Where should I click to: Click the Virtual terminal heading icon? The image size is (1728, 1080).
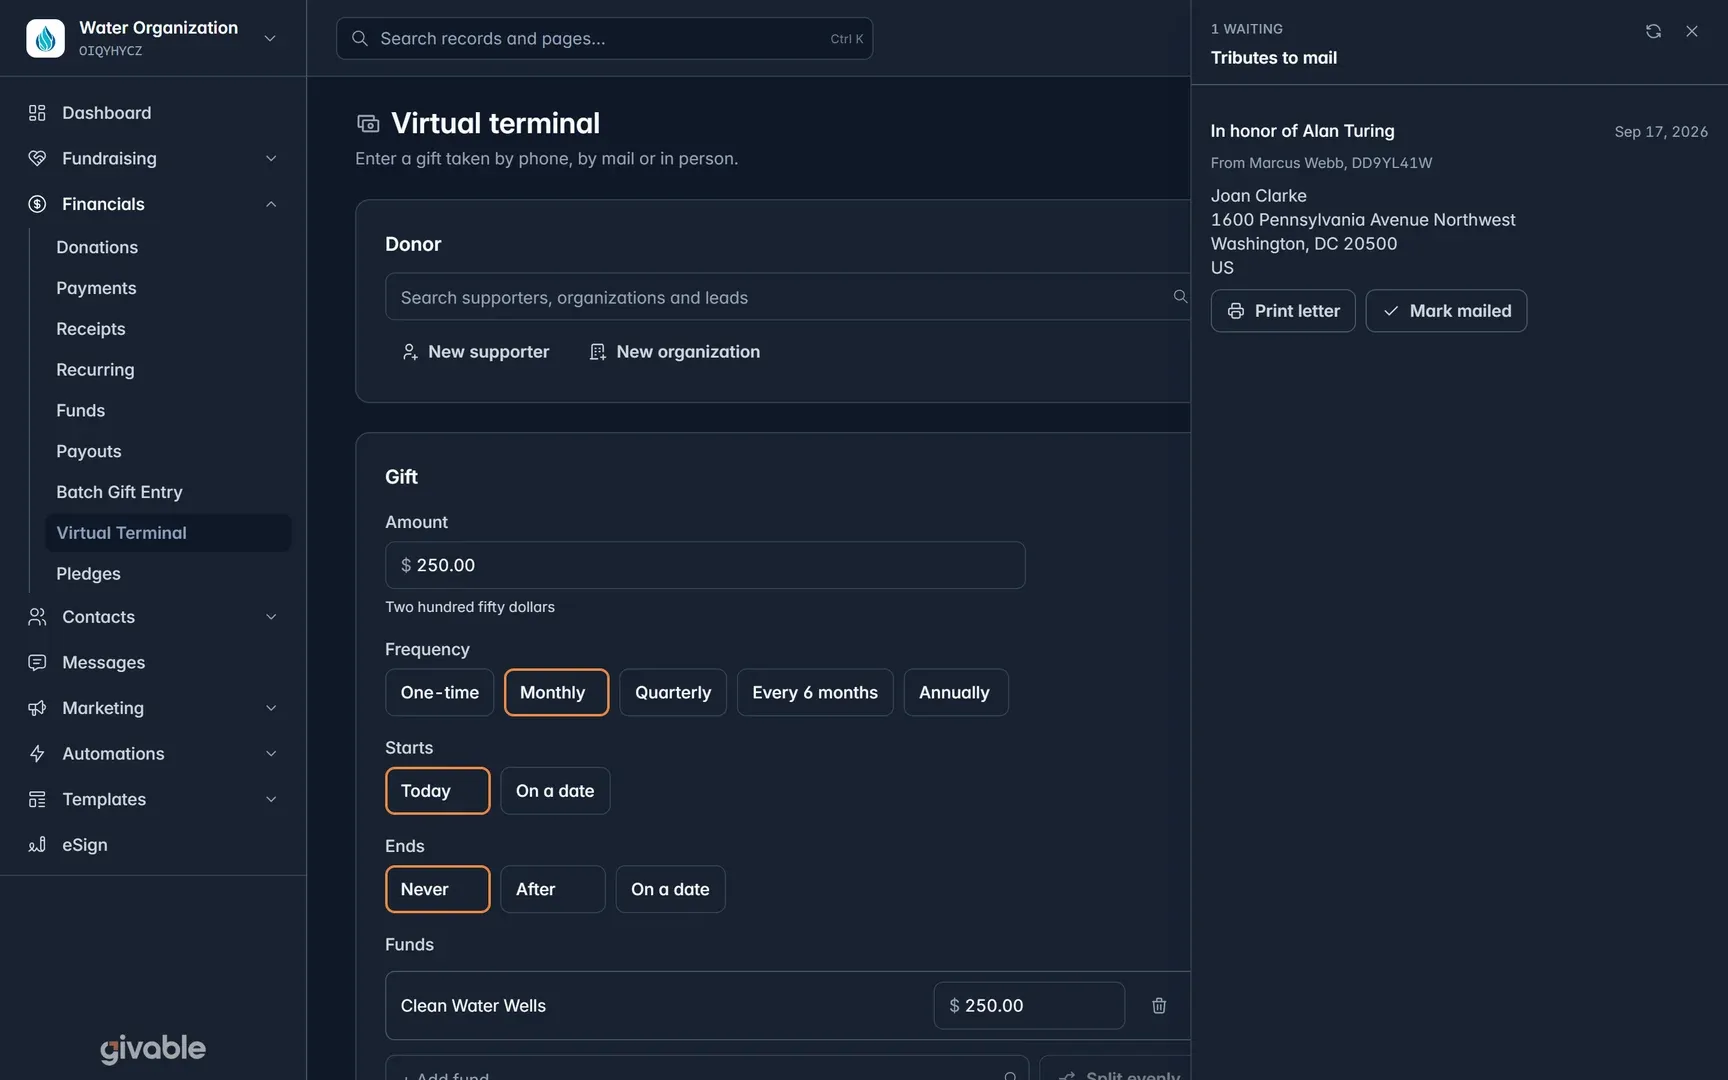click(368, 123)
